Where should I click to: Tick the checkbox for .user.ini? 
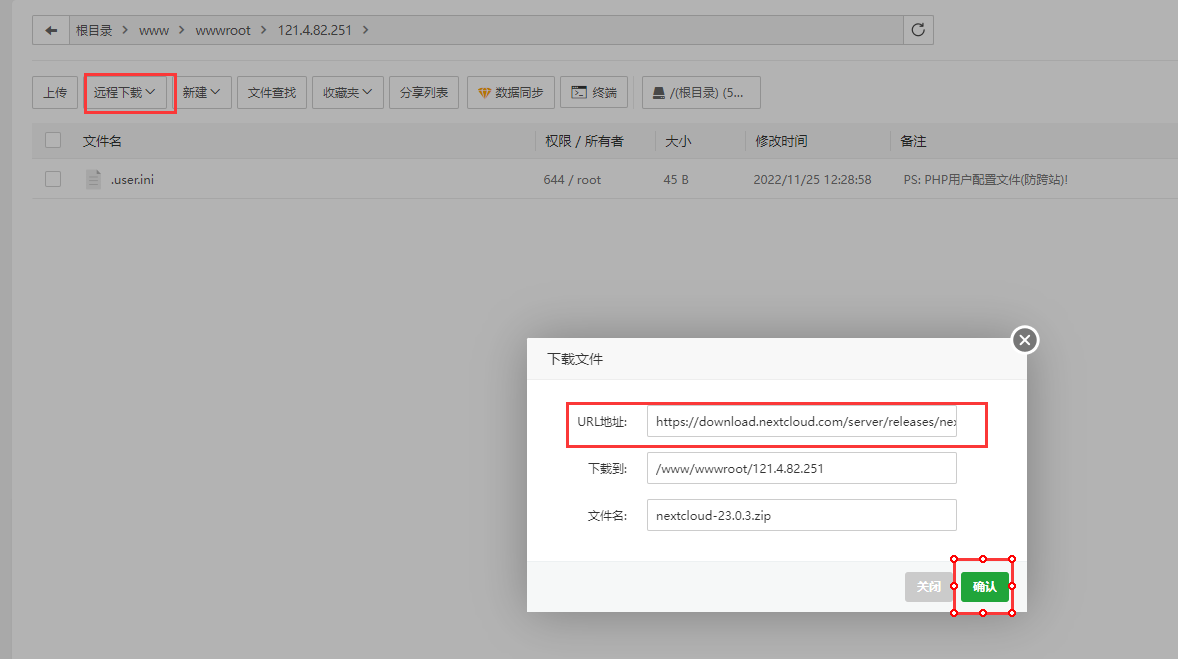click(x=53, y=179)
